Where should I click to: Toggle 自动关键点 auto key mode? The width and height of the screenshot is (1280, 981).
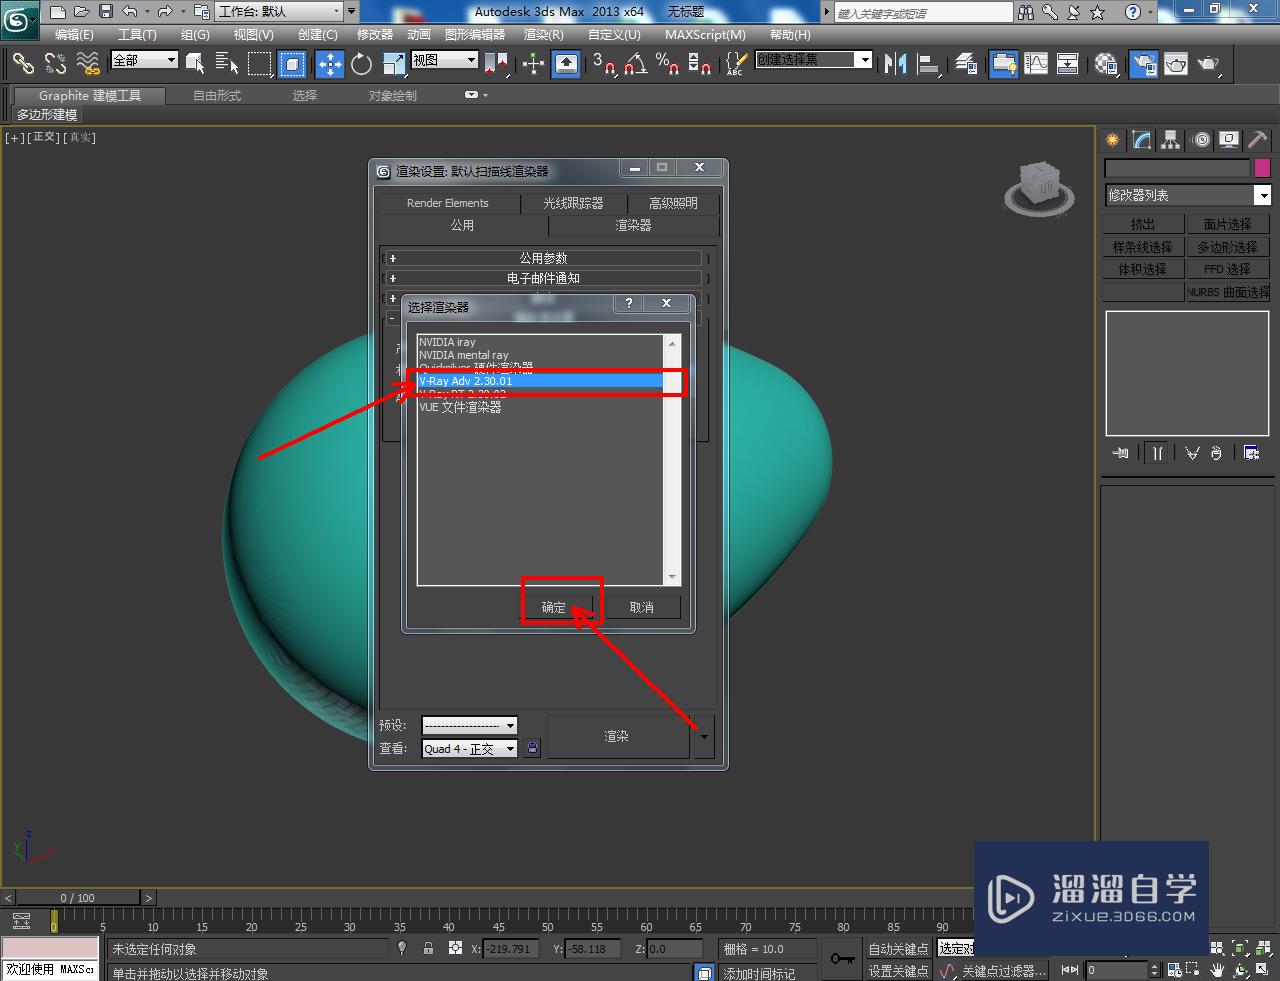tap(898, 948)
